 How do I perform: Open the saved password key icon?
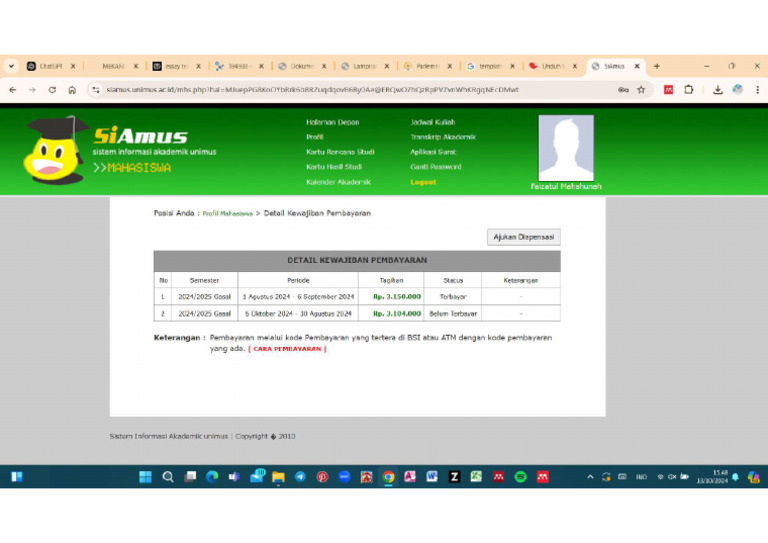pyautogui.click(x=623, y=90)
